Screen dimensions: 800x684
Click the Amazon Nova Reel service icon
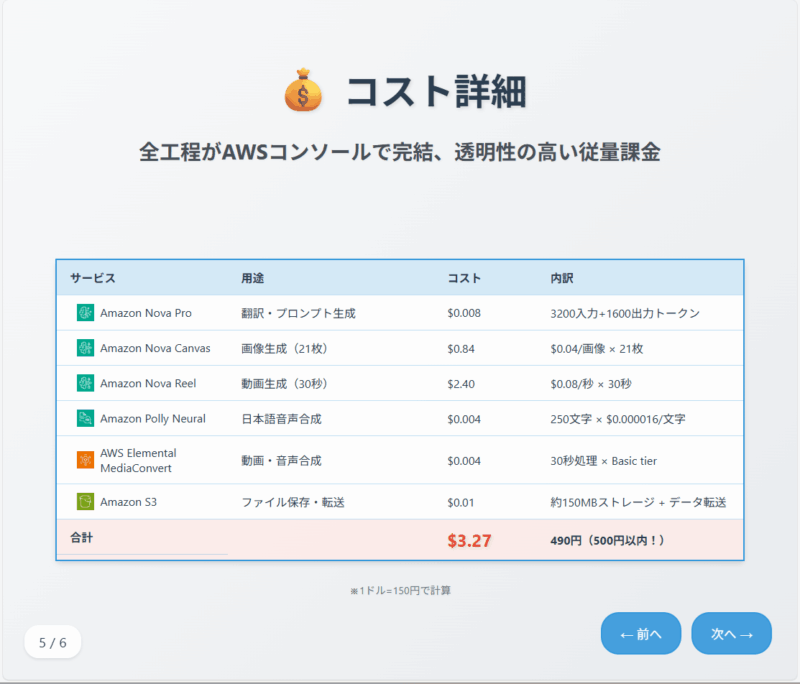[85, 383]
